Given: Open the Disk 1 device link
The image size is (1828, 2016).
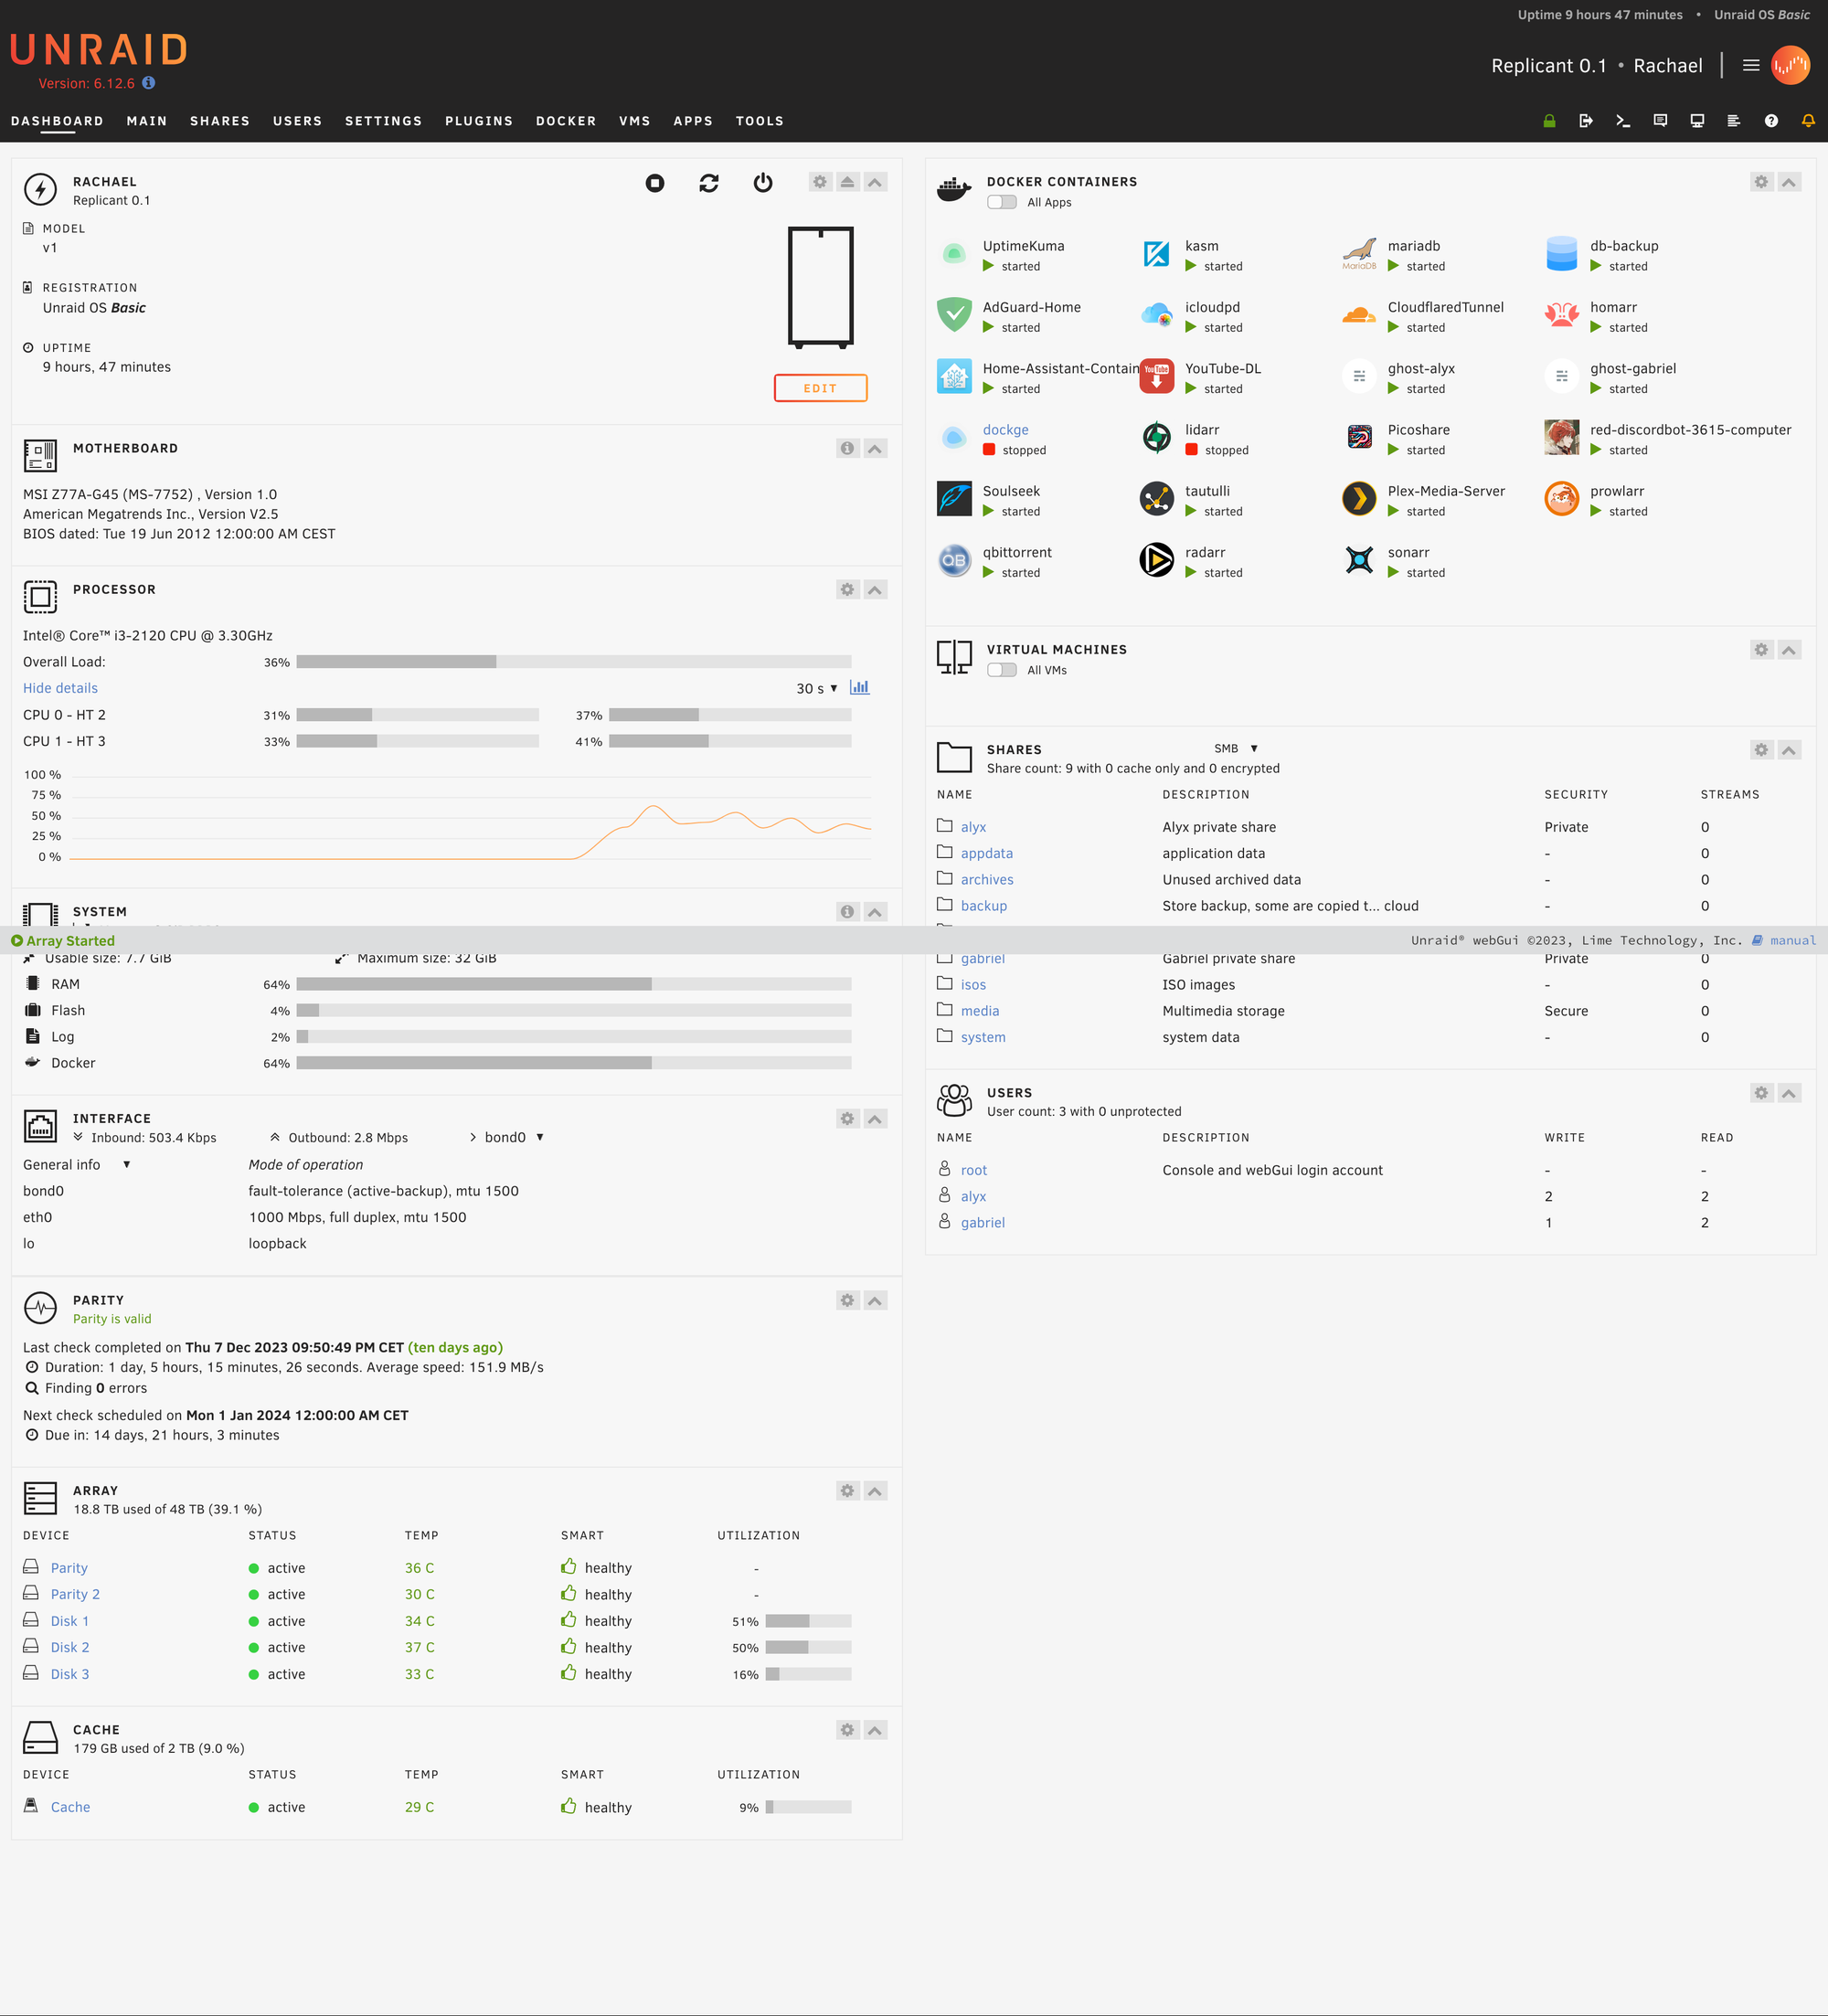Looking at the screenshot, I should click(70, 1621).
